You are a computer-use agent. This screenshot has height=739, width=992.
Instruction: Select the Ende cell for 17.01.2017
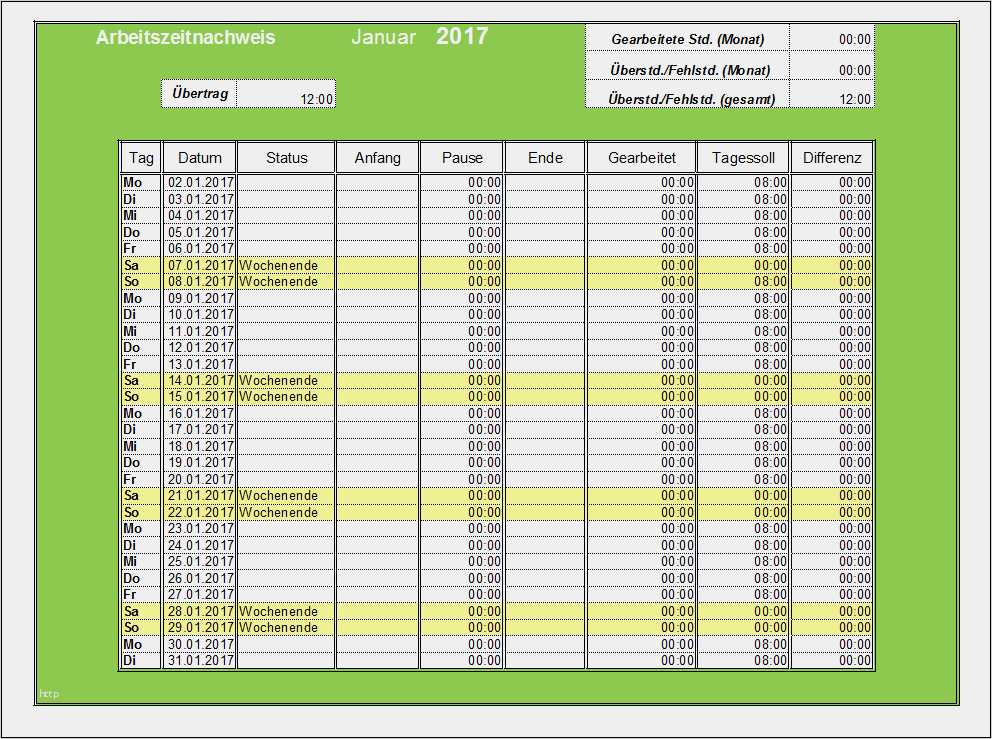545,429
